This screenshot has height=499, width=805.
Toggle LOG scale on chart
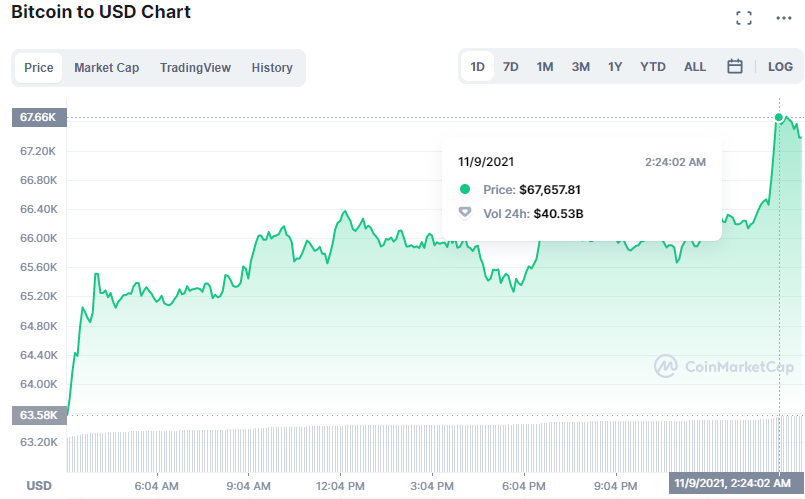[x=780, y=67]
